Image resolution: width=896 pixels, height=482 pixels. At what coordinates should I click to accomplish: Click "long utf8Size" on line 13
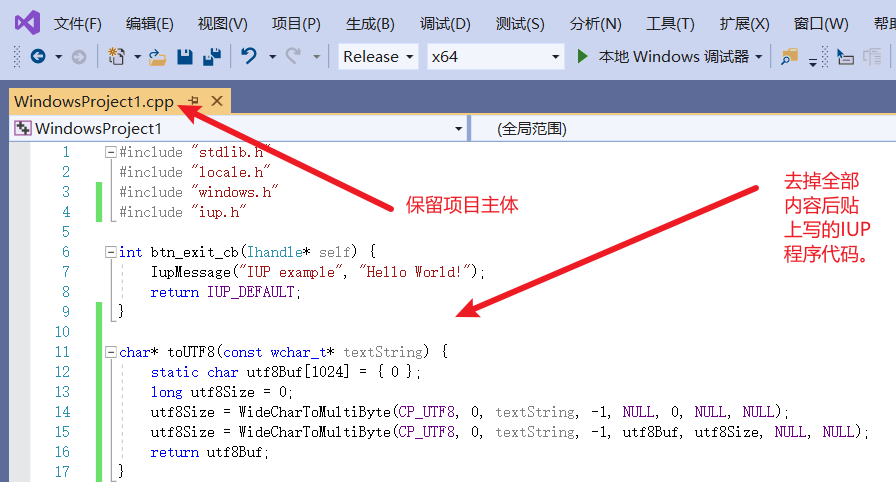click(203, 392)
